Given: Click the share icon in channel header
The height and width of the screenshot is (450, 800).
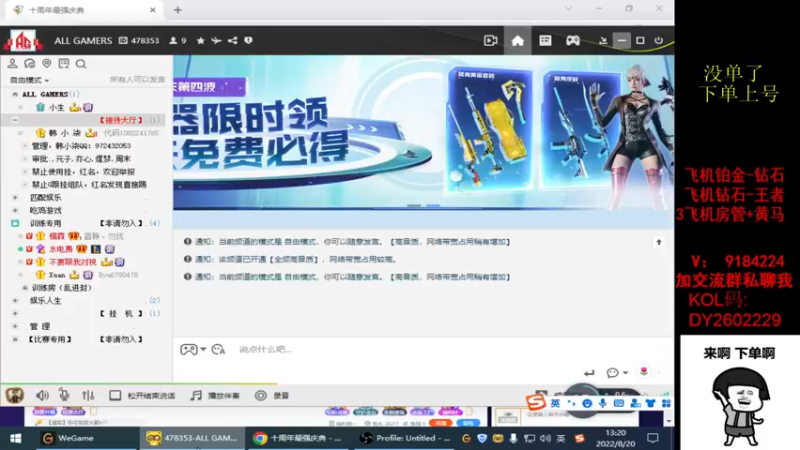Looking at the screenshot, I should click(x=233, y=40).
